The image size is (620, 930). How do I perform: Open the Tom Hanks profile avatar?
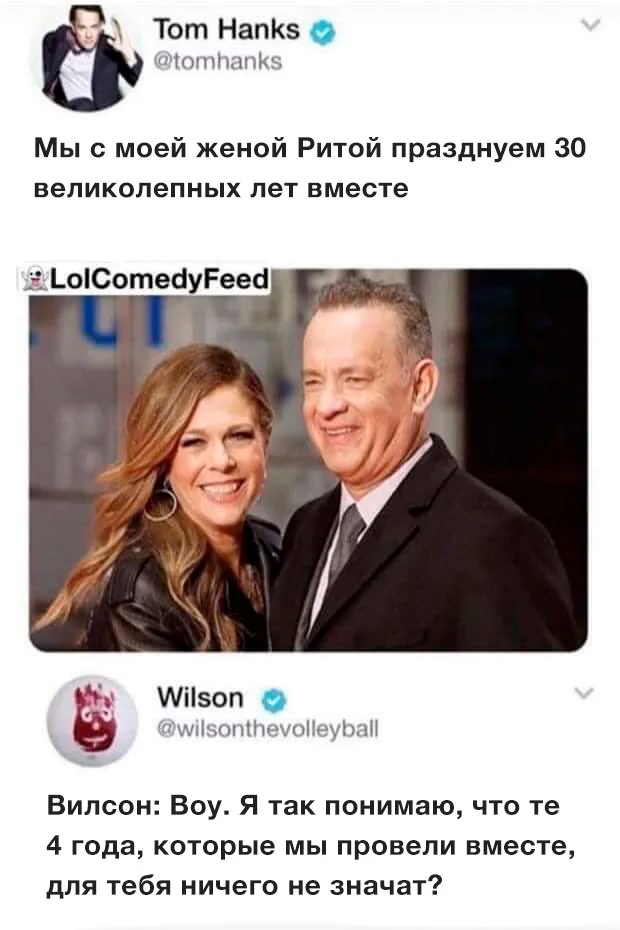point(91,58)
